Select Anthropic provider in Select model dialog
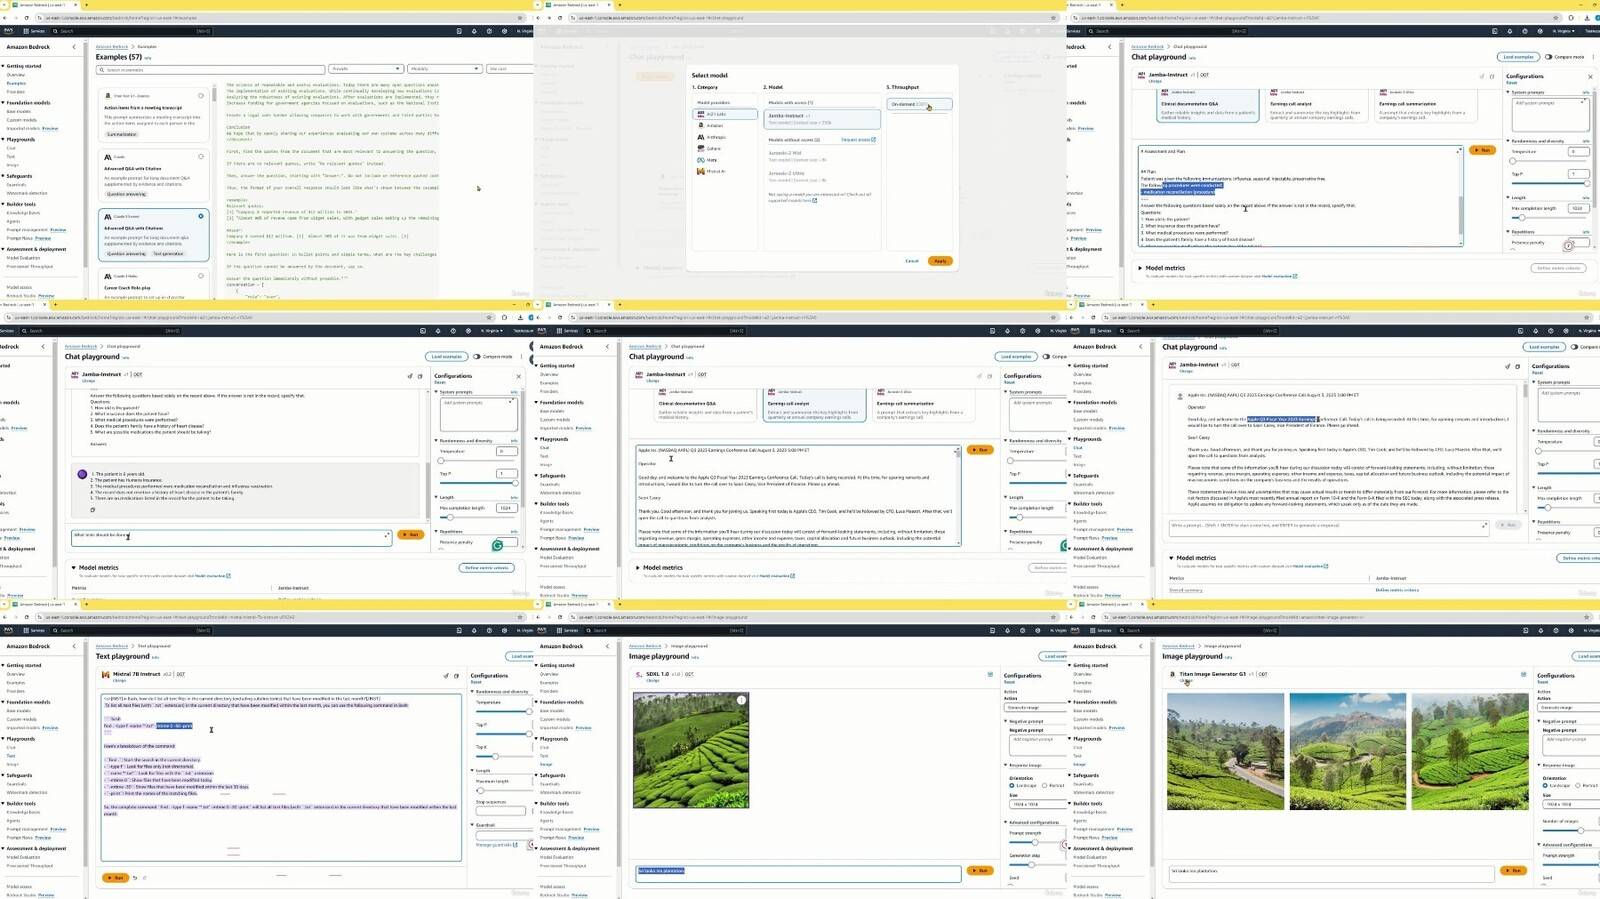Viewport: 1600px width, 899px height. 713,137
